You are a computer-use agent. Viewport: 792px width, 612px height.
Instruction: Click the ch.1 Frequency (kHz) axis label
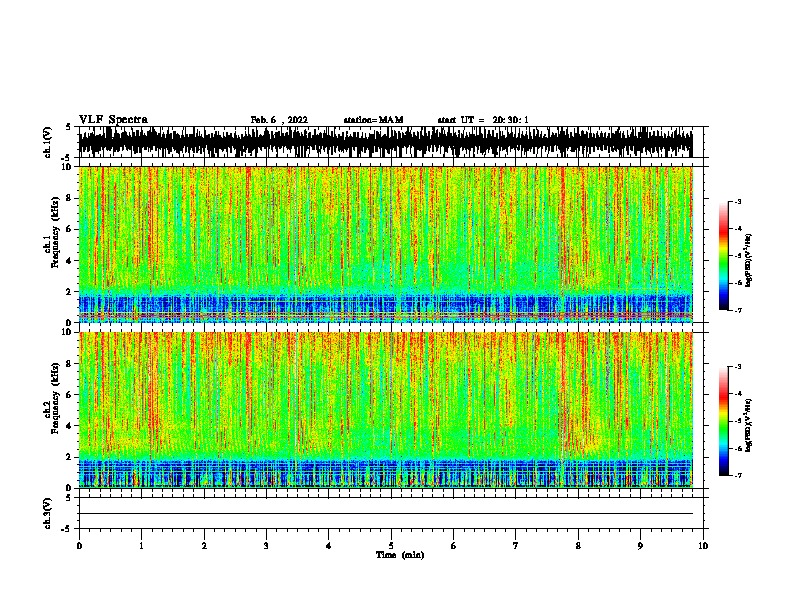tap(52, 232)
